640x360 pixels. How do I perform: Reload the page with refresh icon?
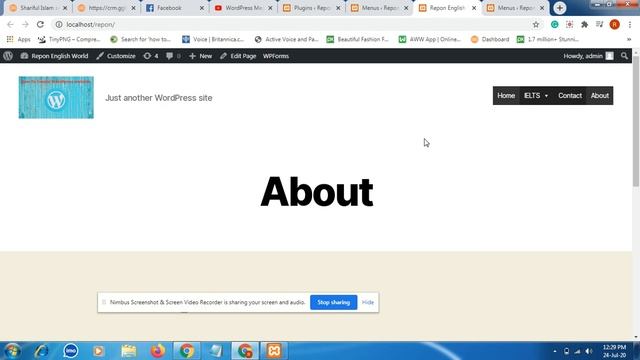(x=40, y=24)
